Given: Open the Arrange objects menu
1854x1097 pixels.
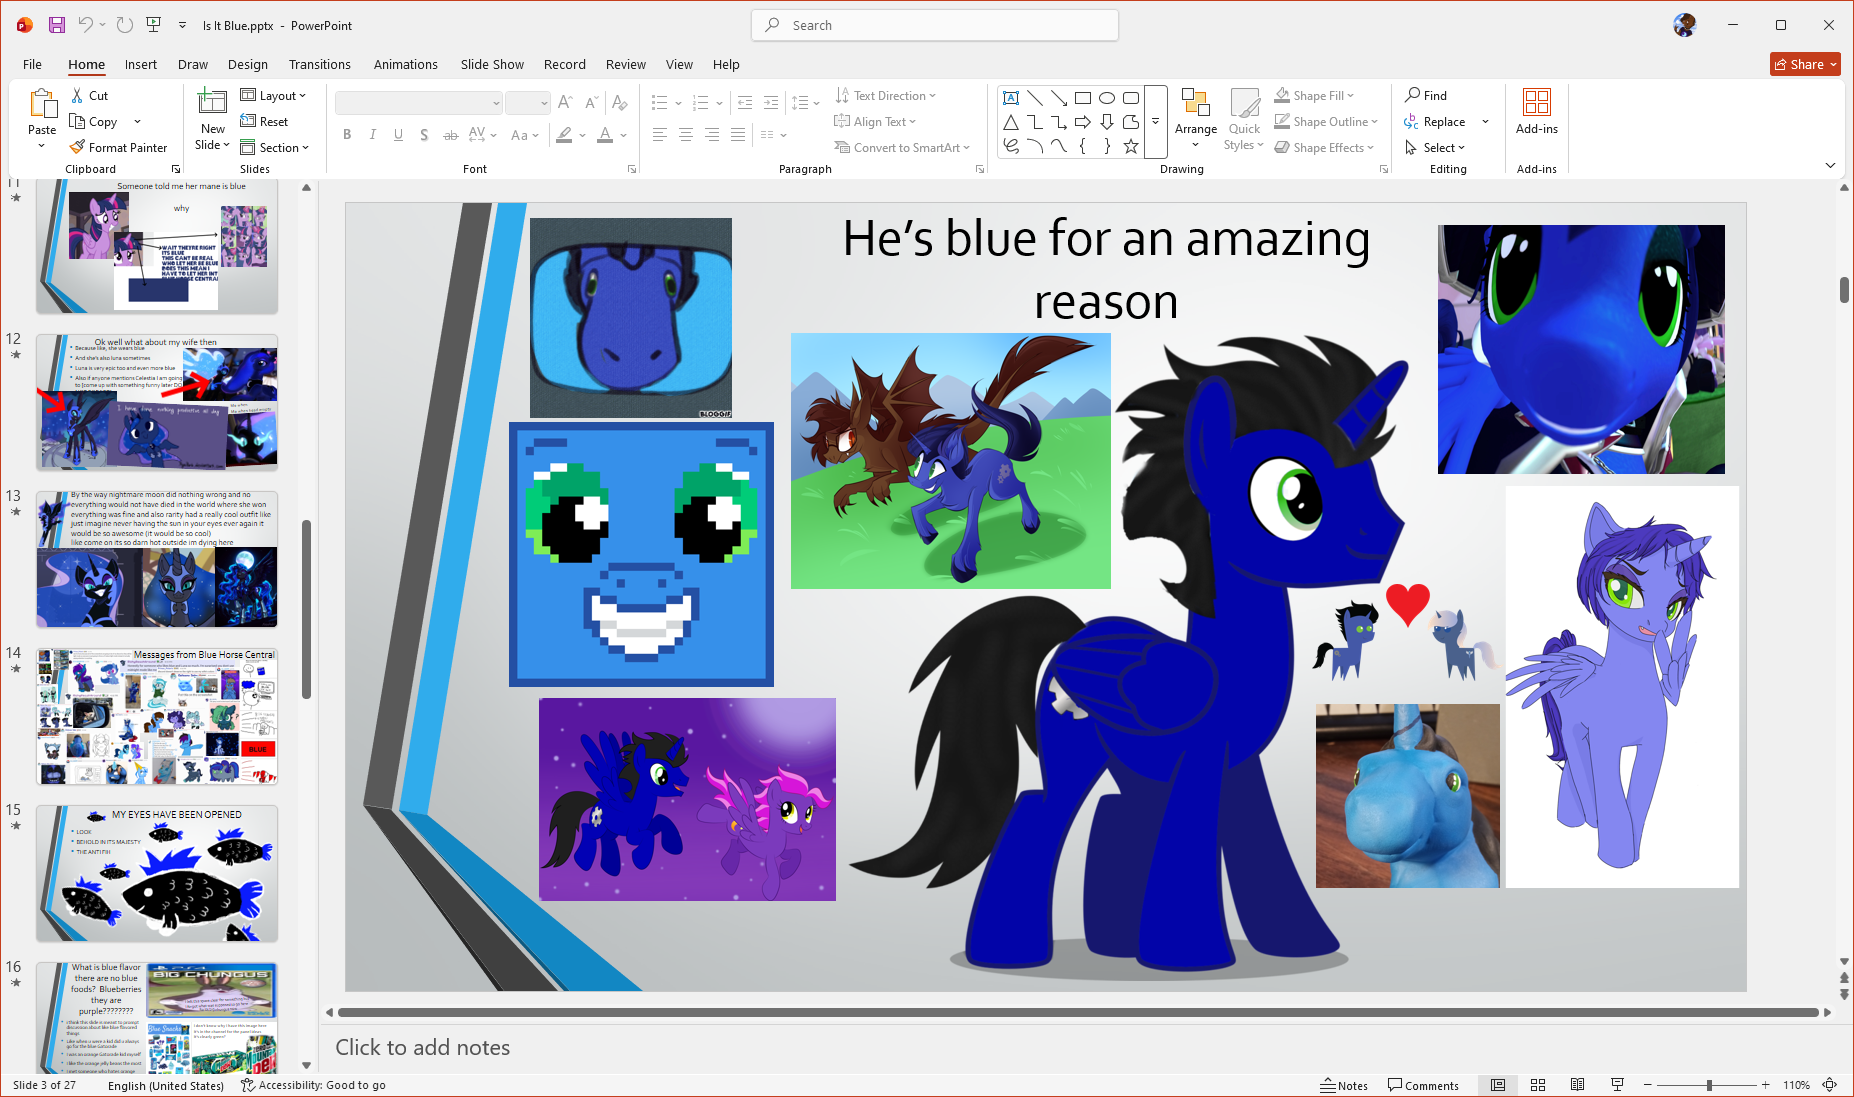Looking at the screenshot, I should (1196, 120).
